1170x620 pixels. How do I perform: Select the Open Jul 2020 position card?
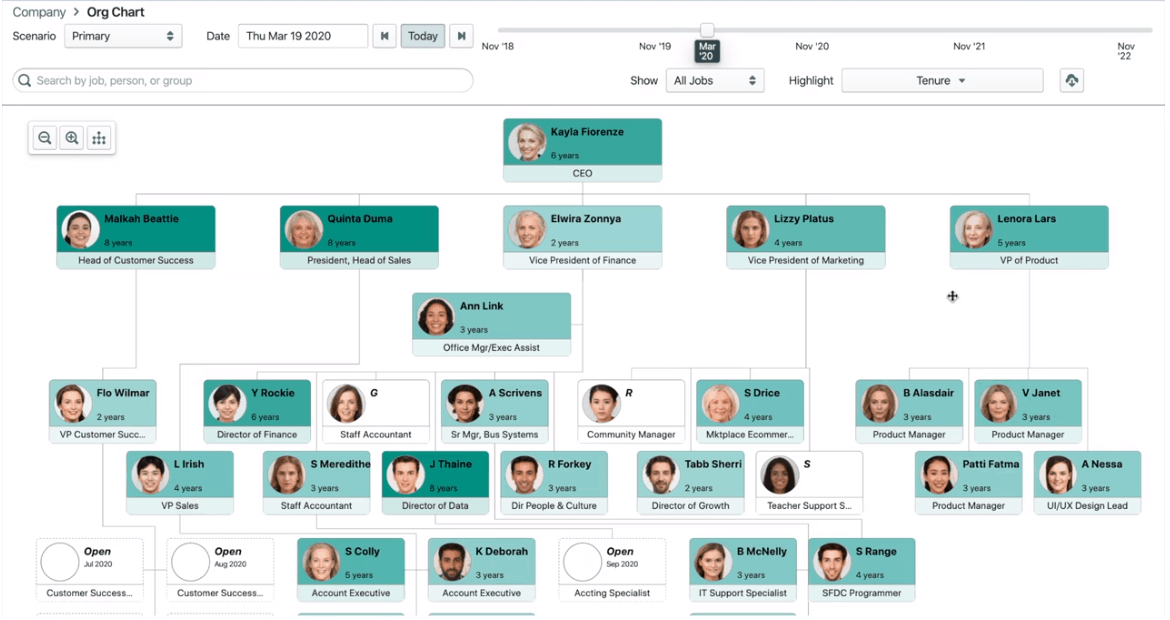point(90,568)
